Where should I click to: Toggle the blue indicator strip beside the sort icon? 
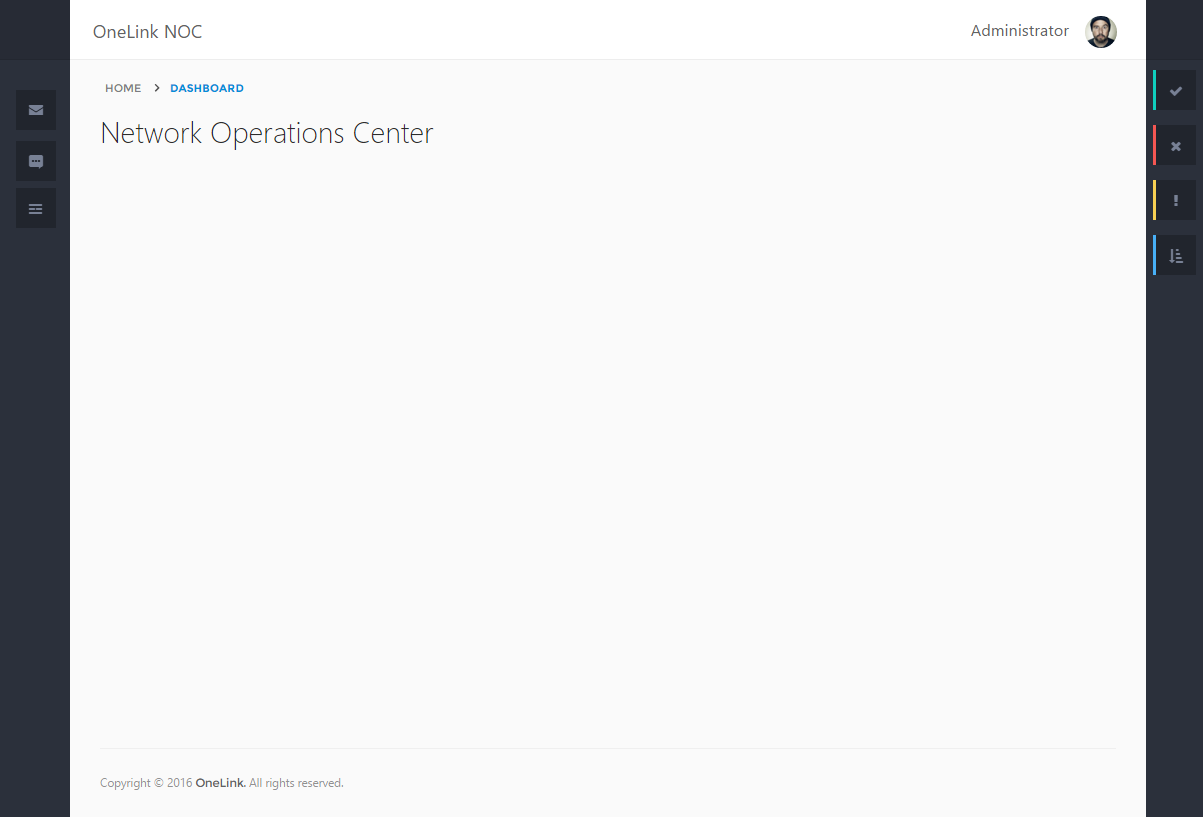[1156, 255]
